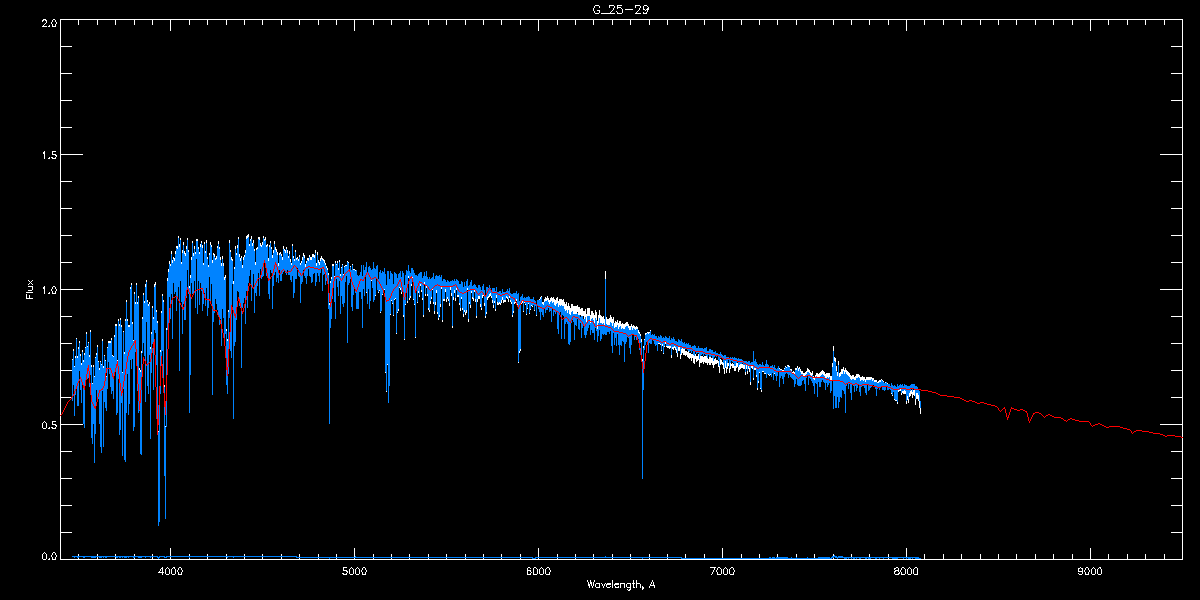Click the 6000 wavelength tick label
The image size is (1200, 600).
pyautogui.click(x=539, y=571)
